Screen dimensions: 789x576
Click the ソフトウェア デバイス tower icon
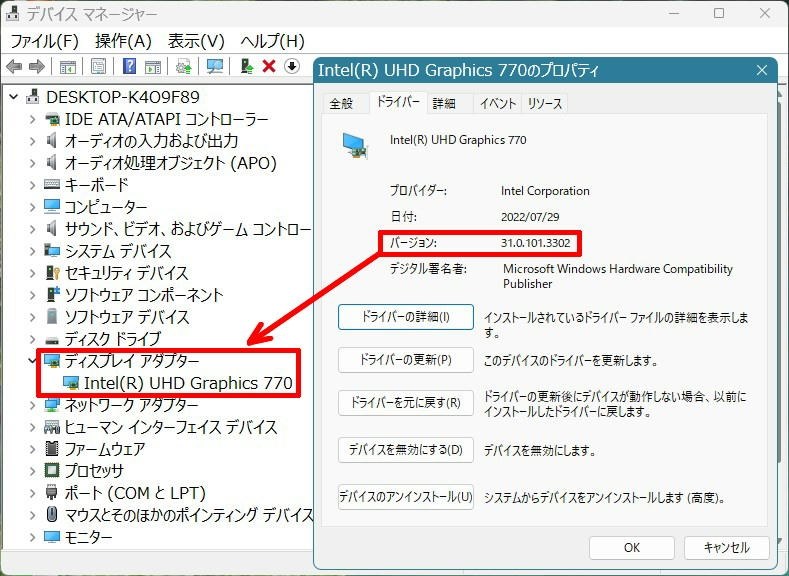pyautogui.click(x=52, y=316)
